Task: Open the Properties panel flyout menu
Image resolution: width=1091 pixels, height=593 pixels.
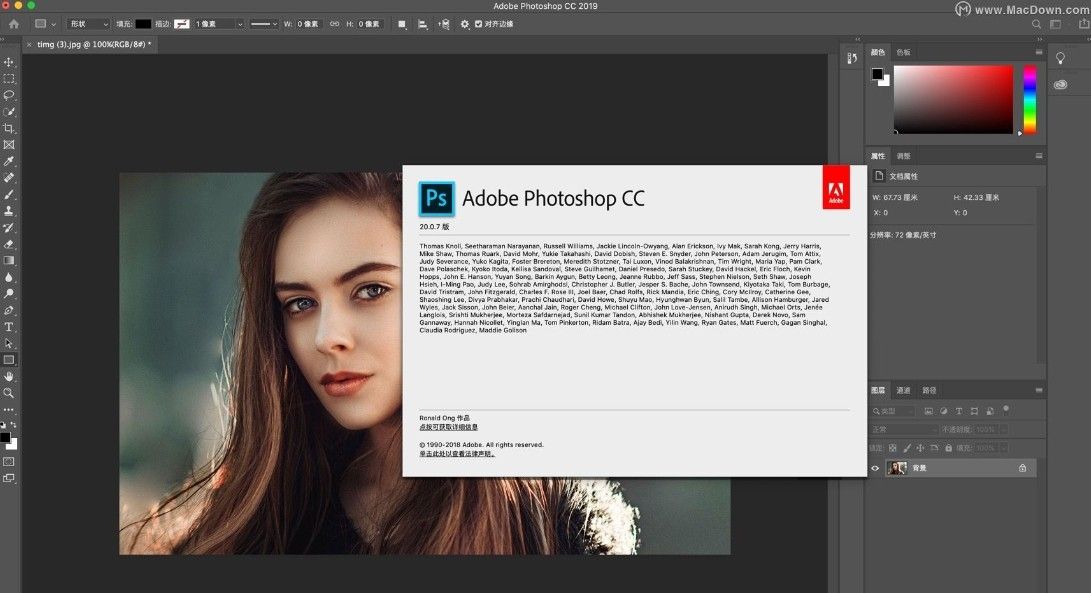Action: coord(1039,156)
